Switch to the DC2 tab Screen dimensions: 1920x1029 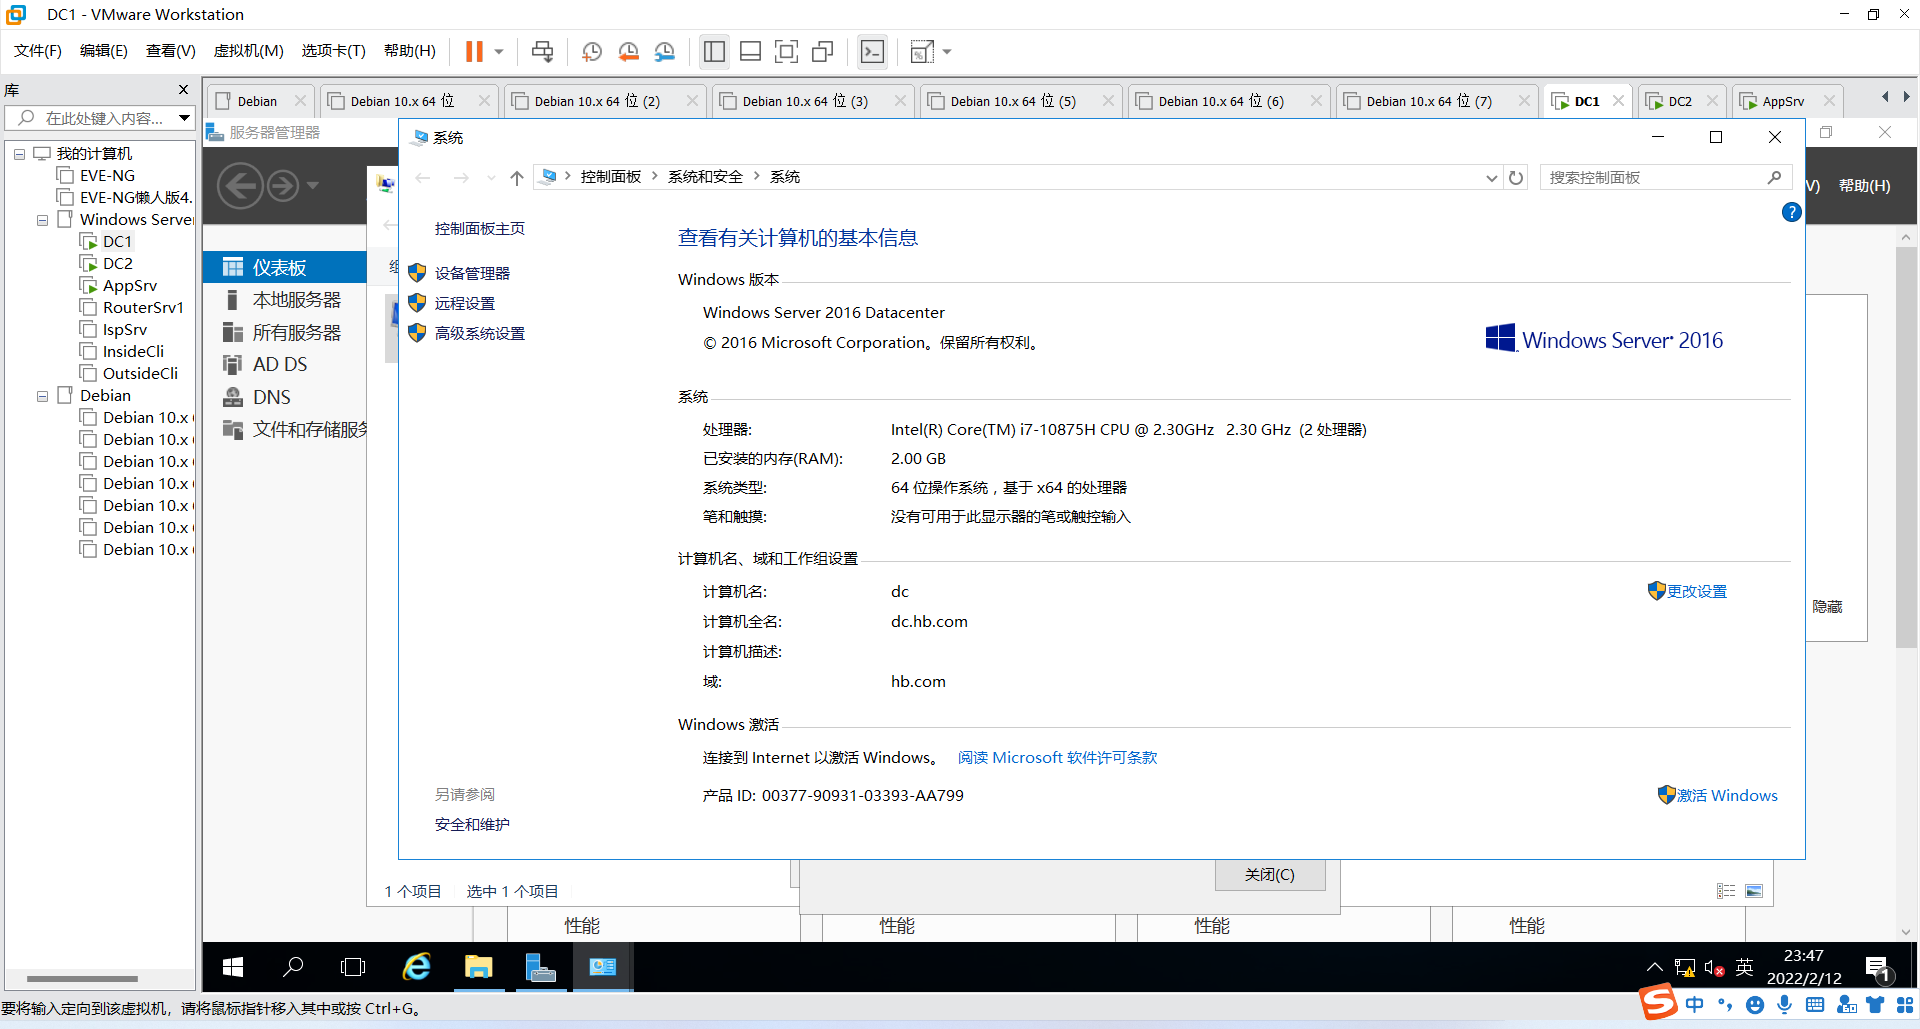pos(1679,101)
